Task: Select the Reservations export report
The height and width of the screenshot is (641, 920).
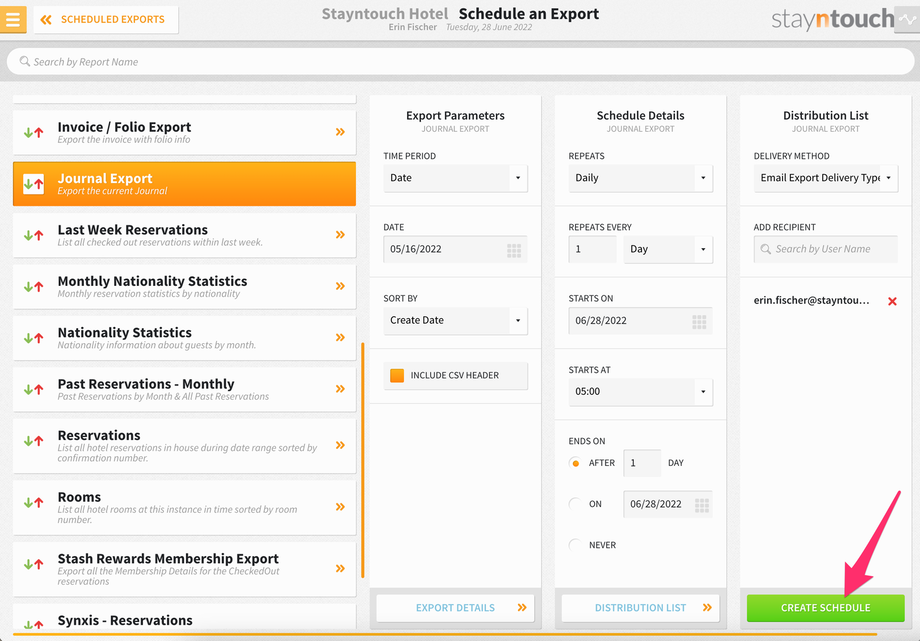Action: click(x=184, y=446)
